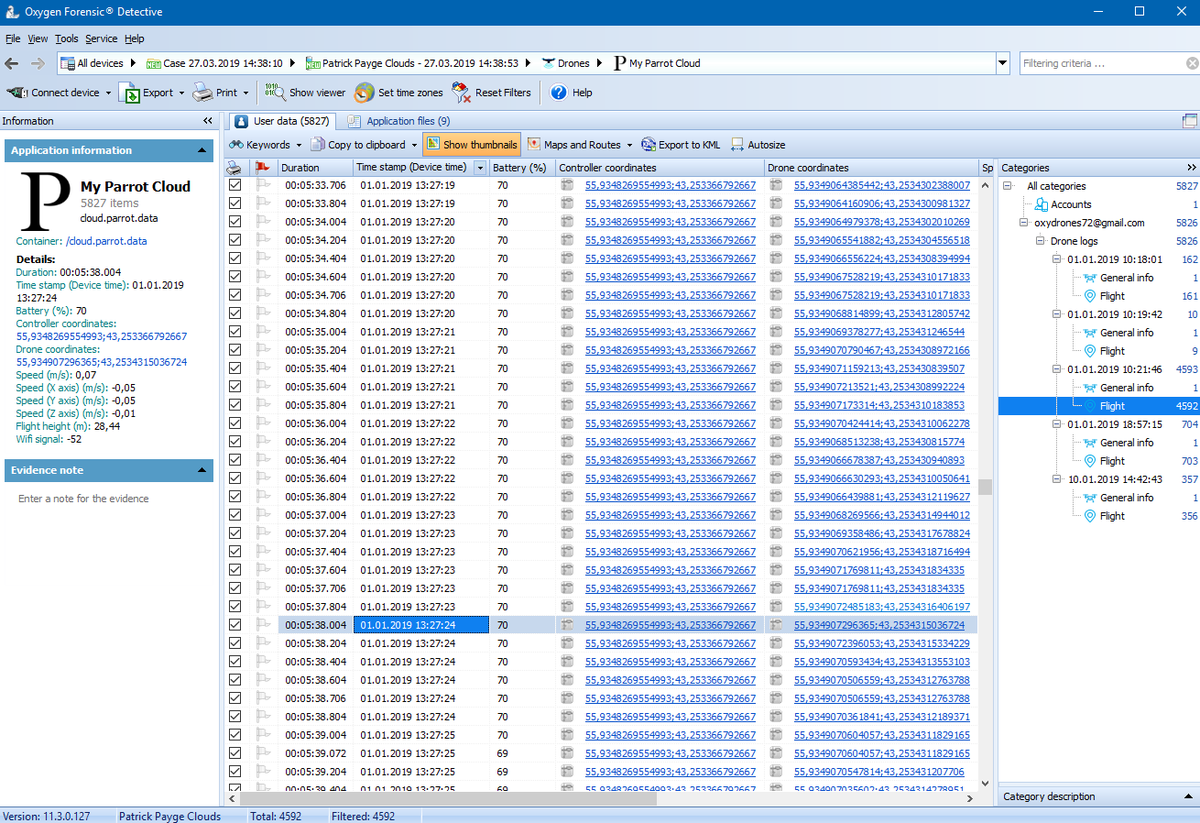
Task: Expand the Category description panel
Action: (x=1187, y=797)
